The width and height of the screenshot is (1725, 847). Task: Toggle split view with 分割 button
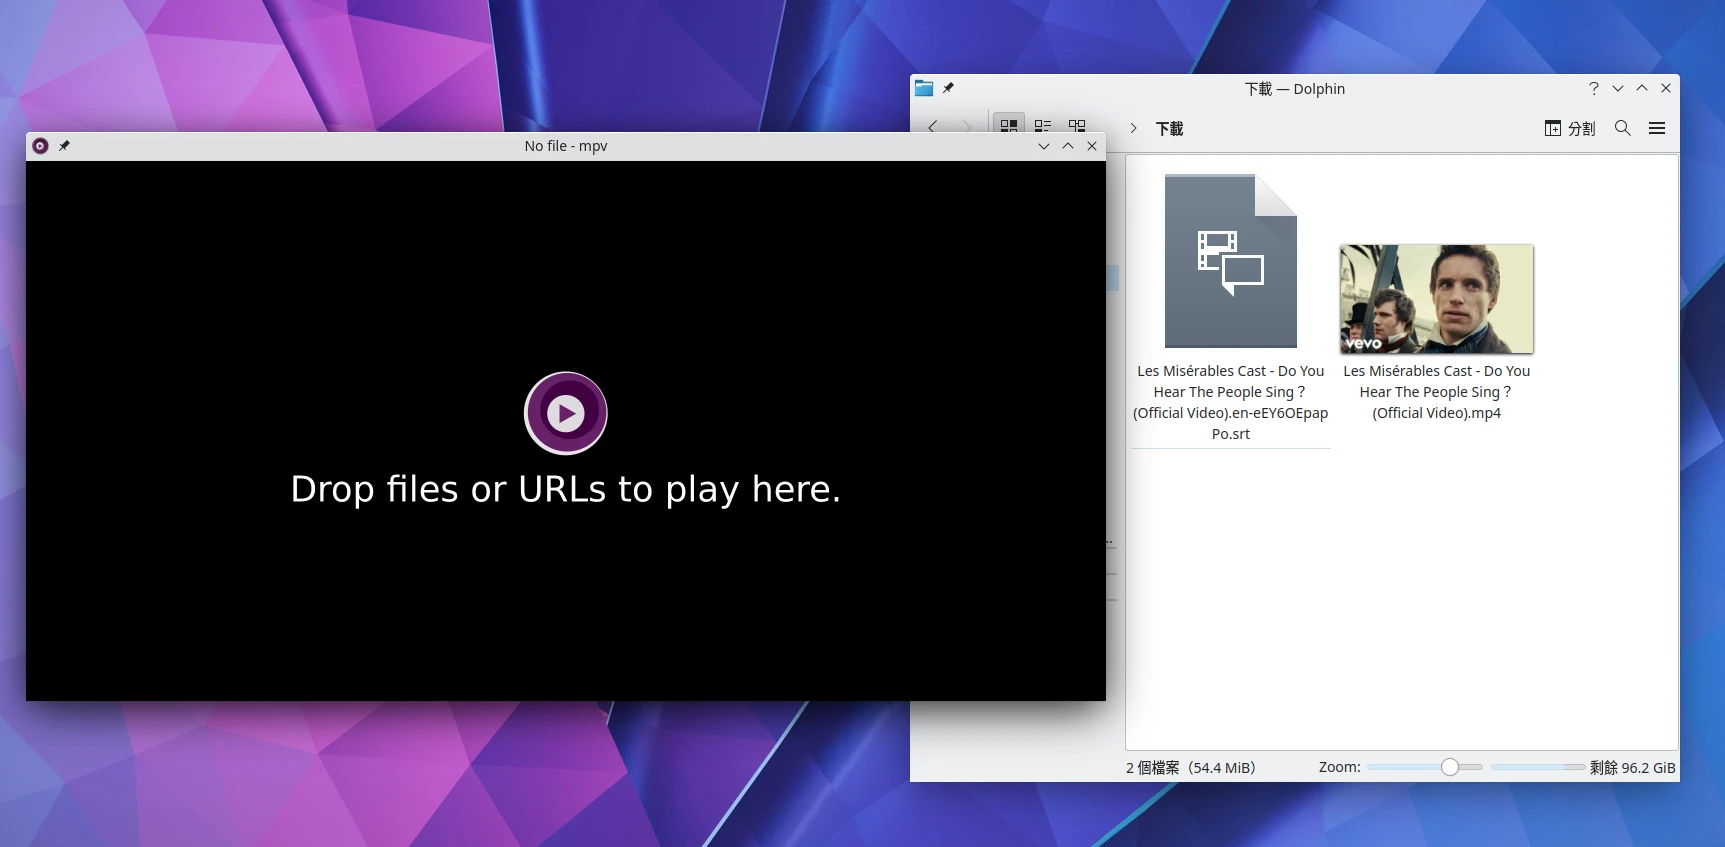[1570, 128]
